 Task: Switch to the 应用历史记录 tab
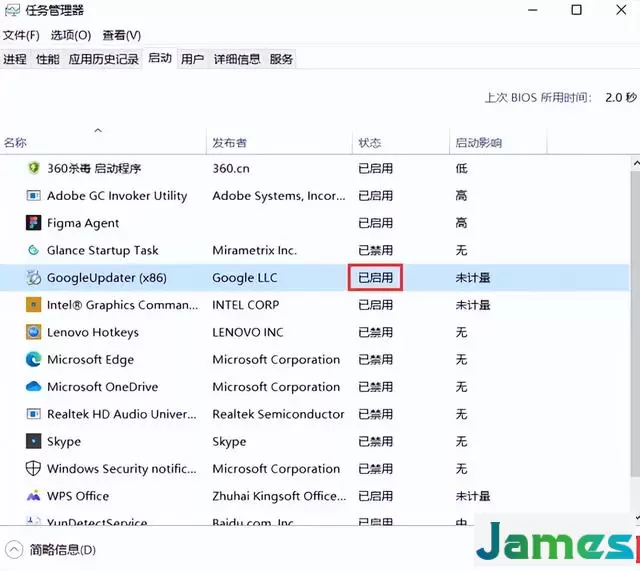coord(104,59)
